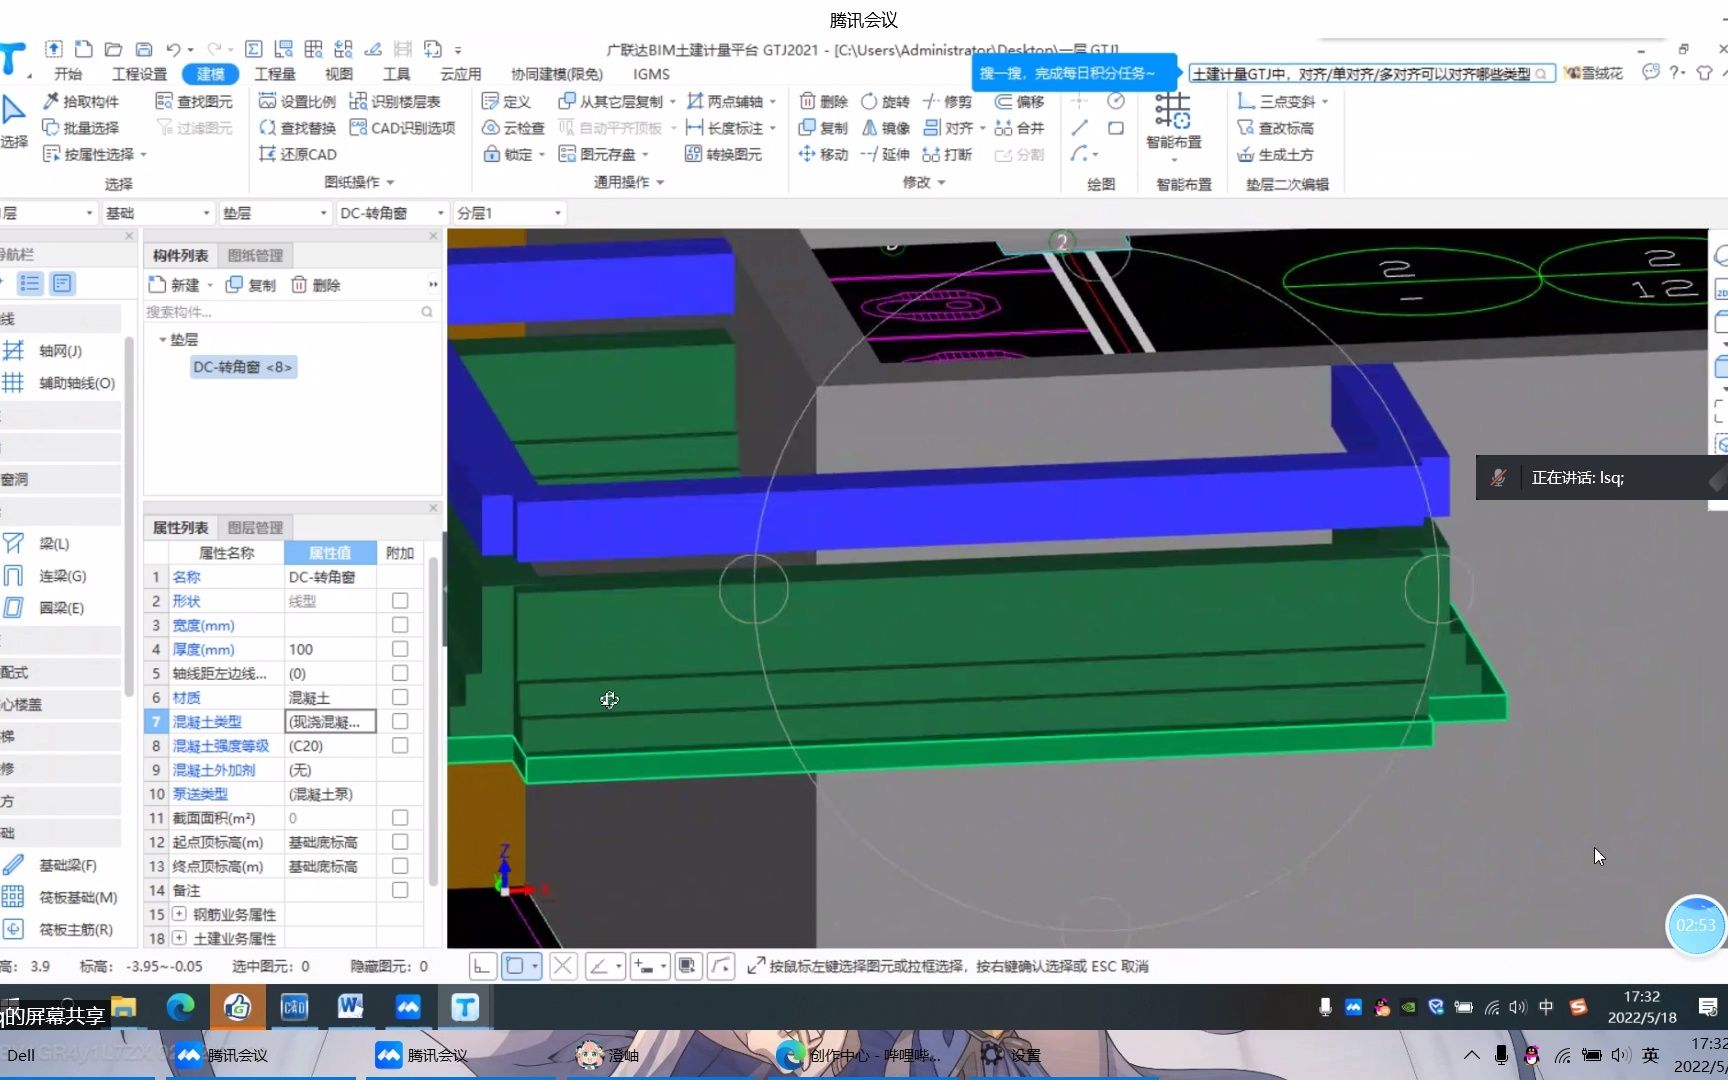Click 两点辅轴 two-point auxiliary axis
Viewport: 1728px width, 1080px height.
pyautogui.click(x=725, y=101)
